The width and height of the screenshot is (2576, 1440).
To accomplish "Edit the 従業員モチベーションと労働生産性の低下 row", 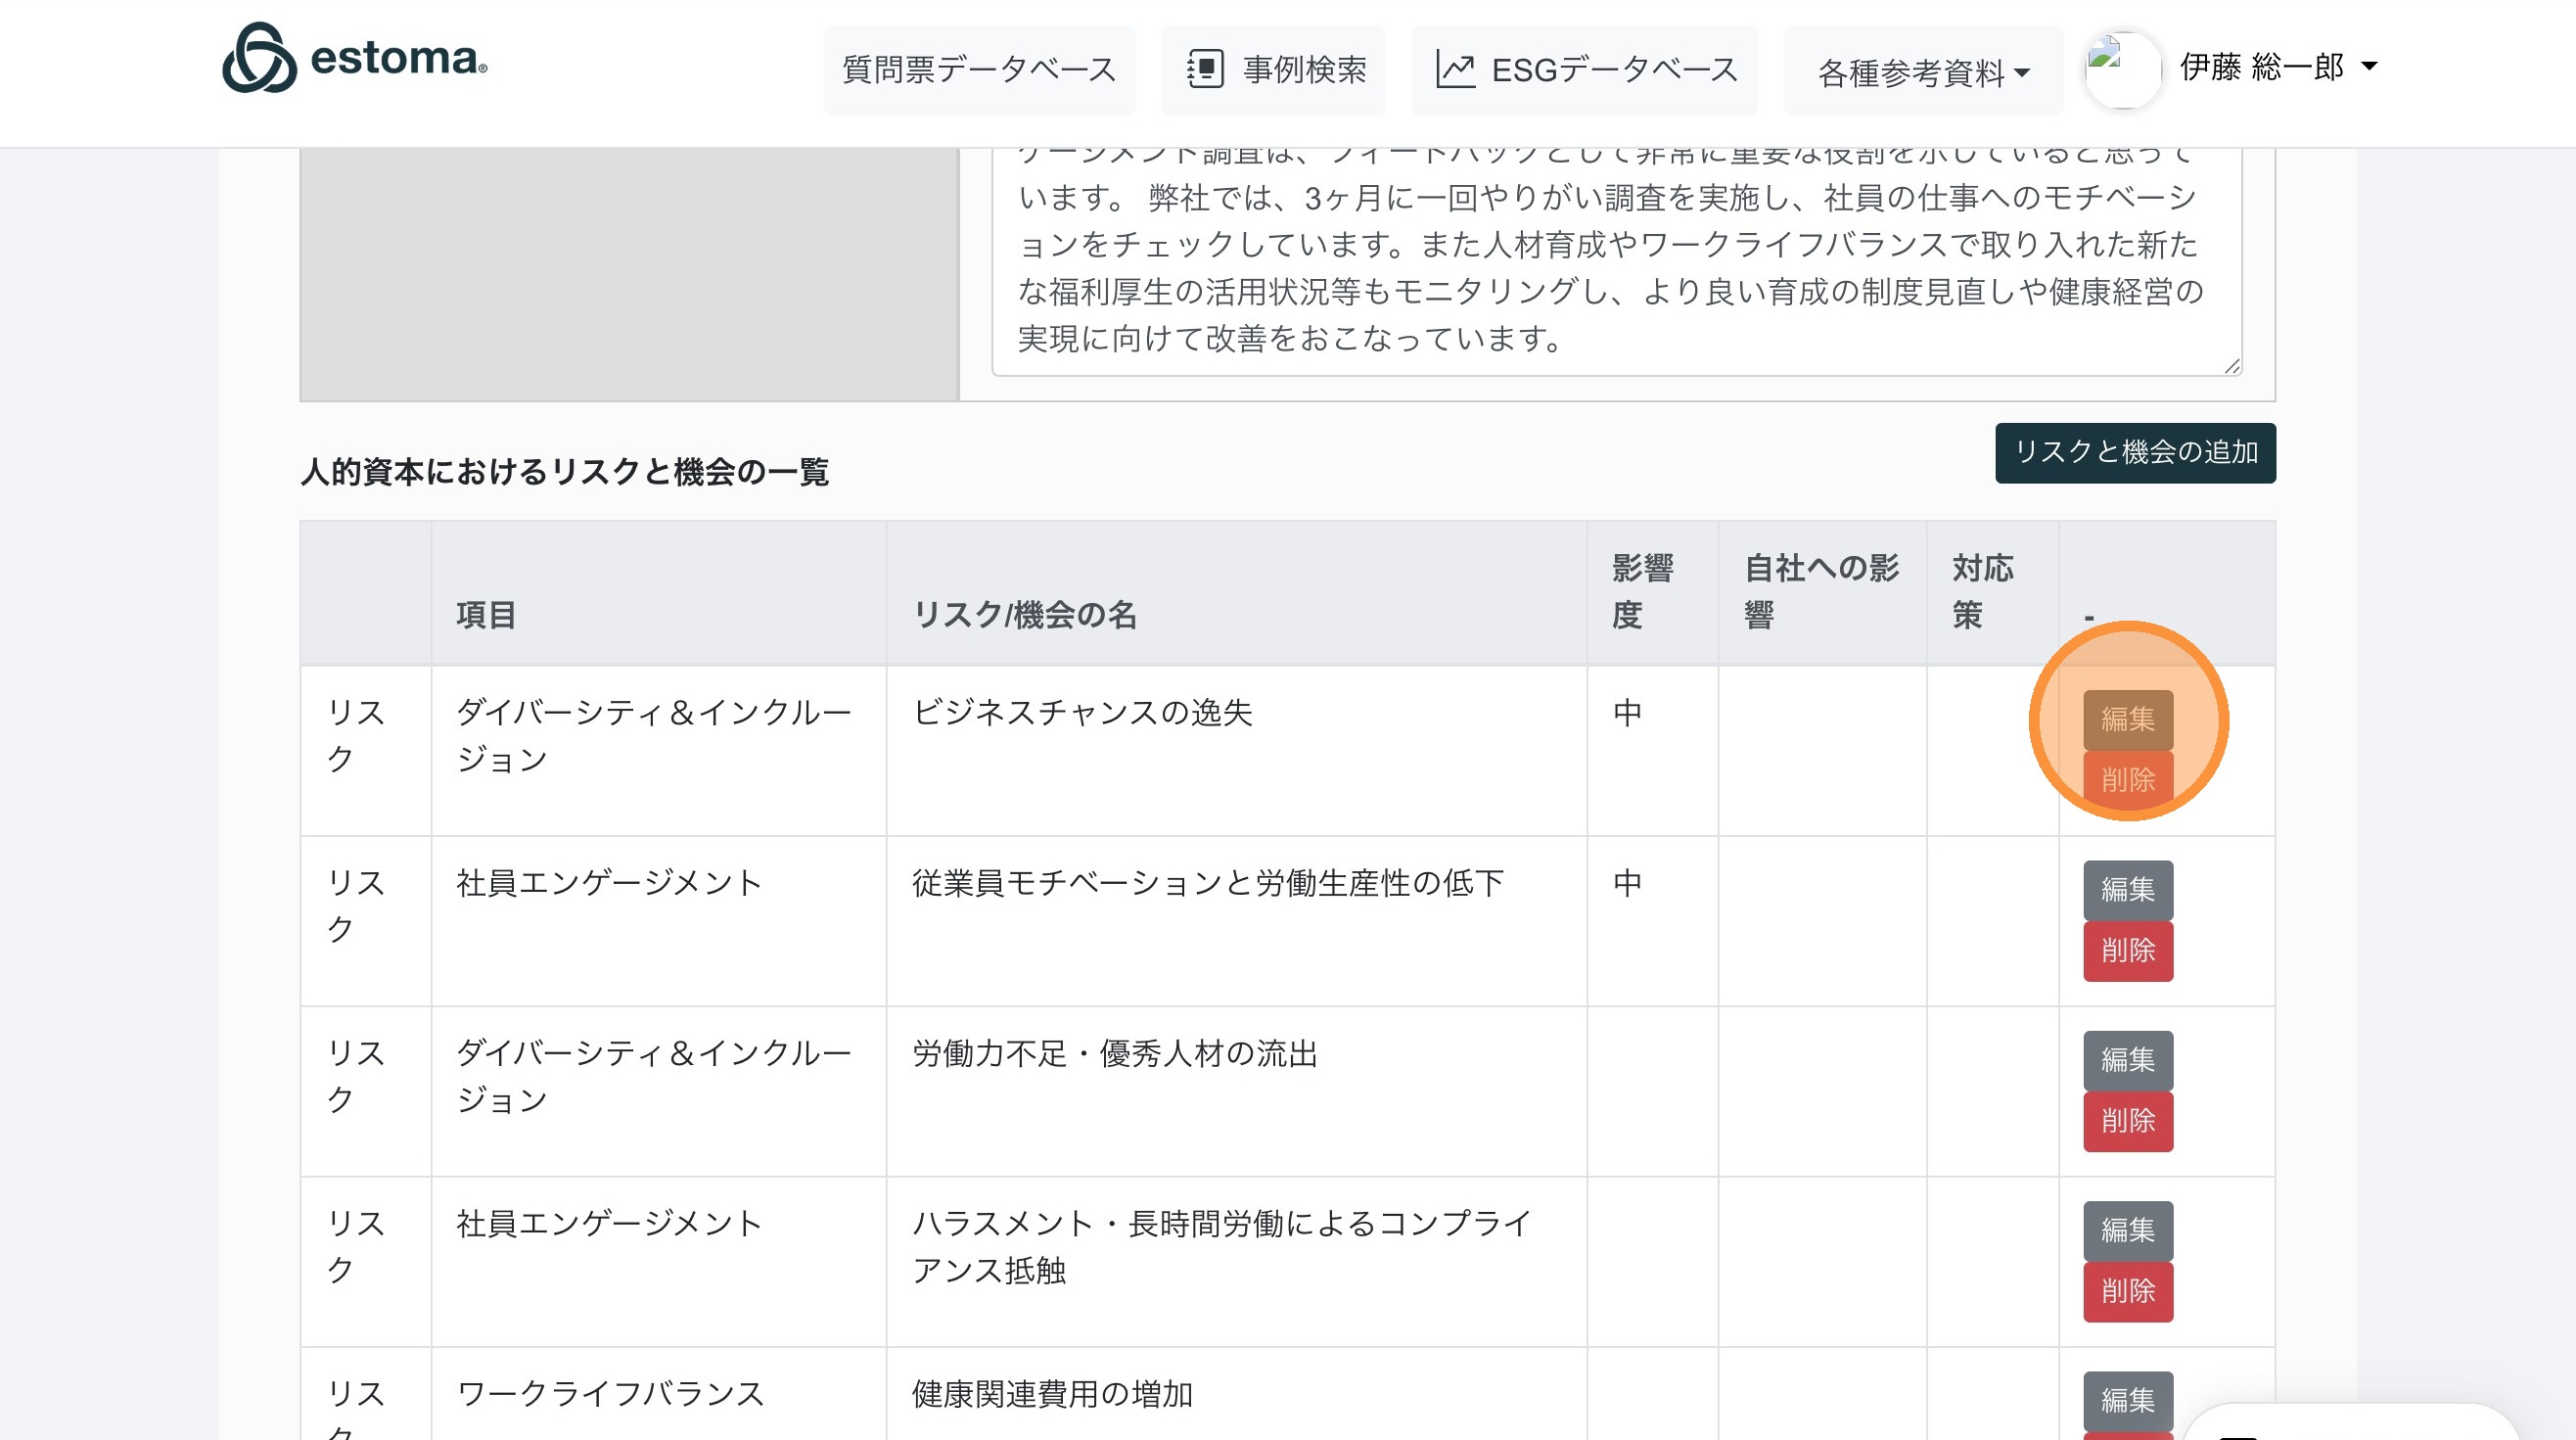I will coord(2127,889).
